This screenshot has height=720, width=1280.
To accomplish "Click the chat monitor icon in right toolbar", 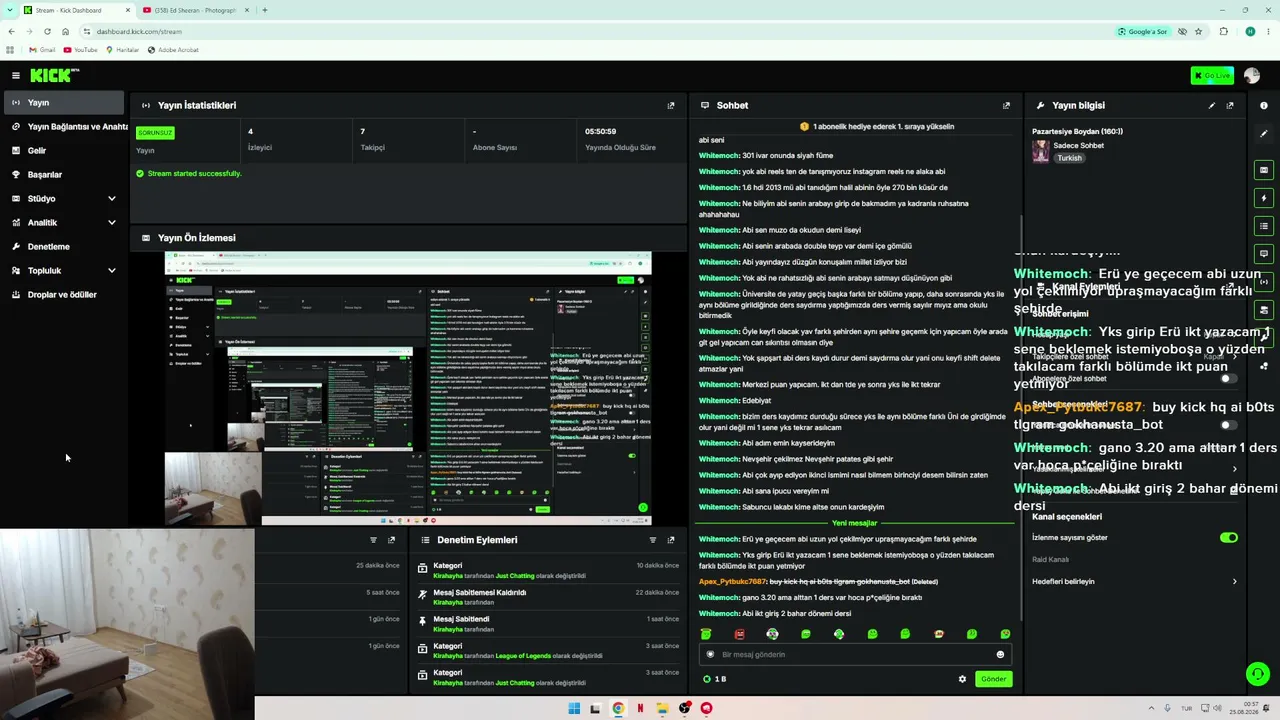I will coord(1264,254).
